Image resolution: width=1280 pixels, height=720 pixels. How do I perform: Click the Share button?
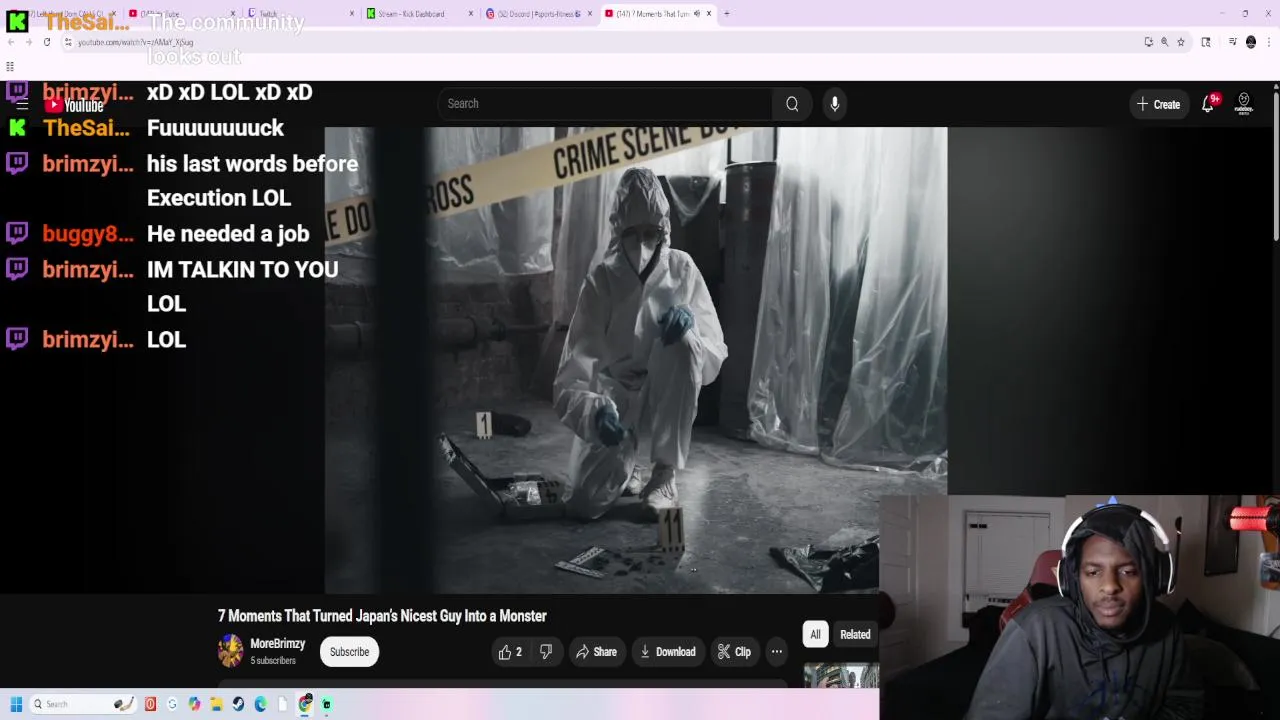596,652
